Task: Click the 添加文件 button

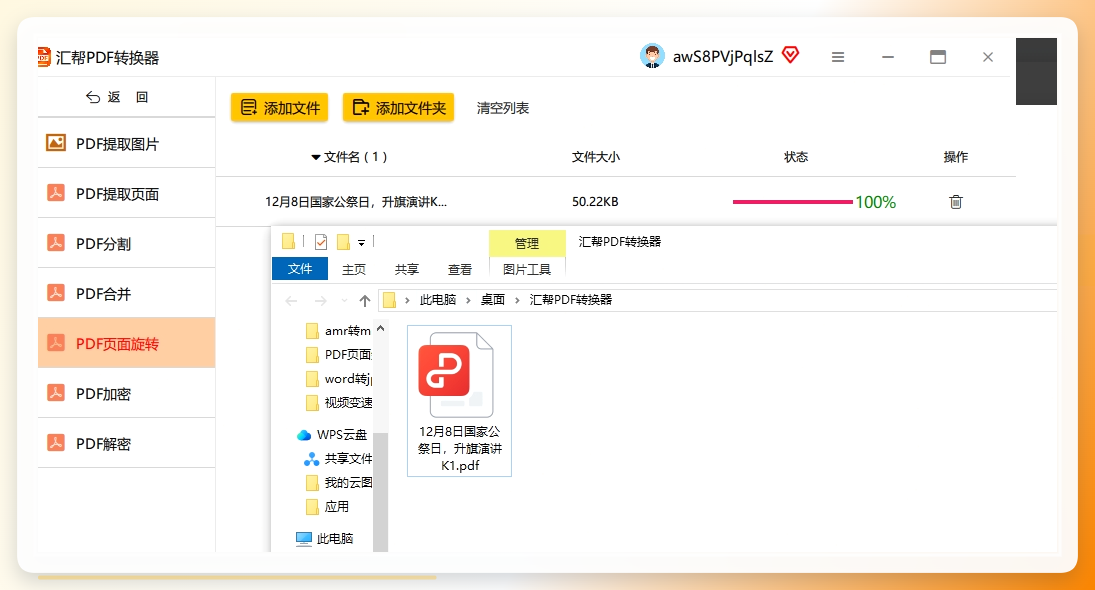Action: (x=280, y=108)
